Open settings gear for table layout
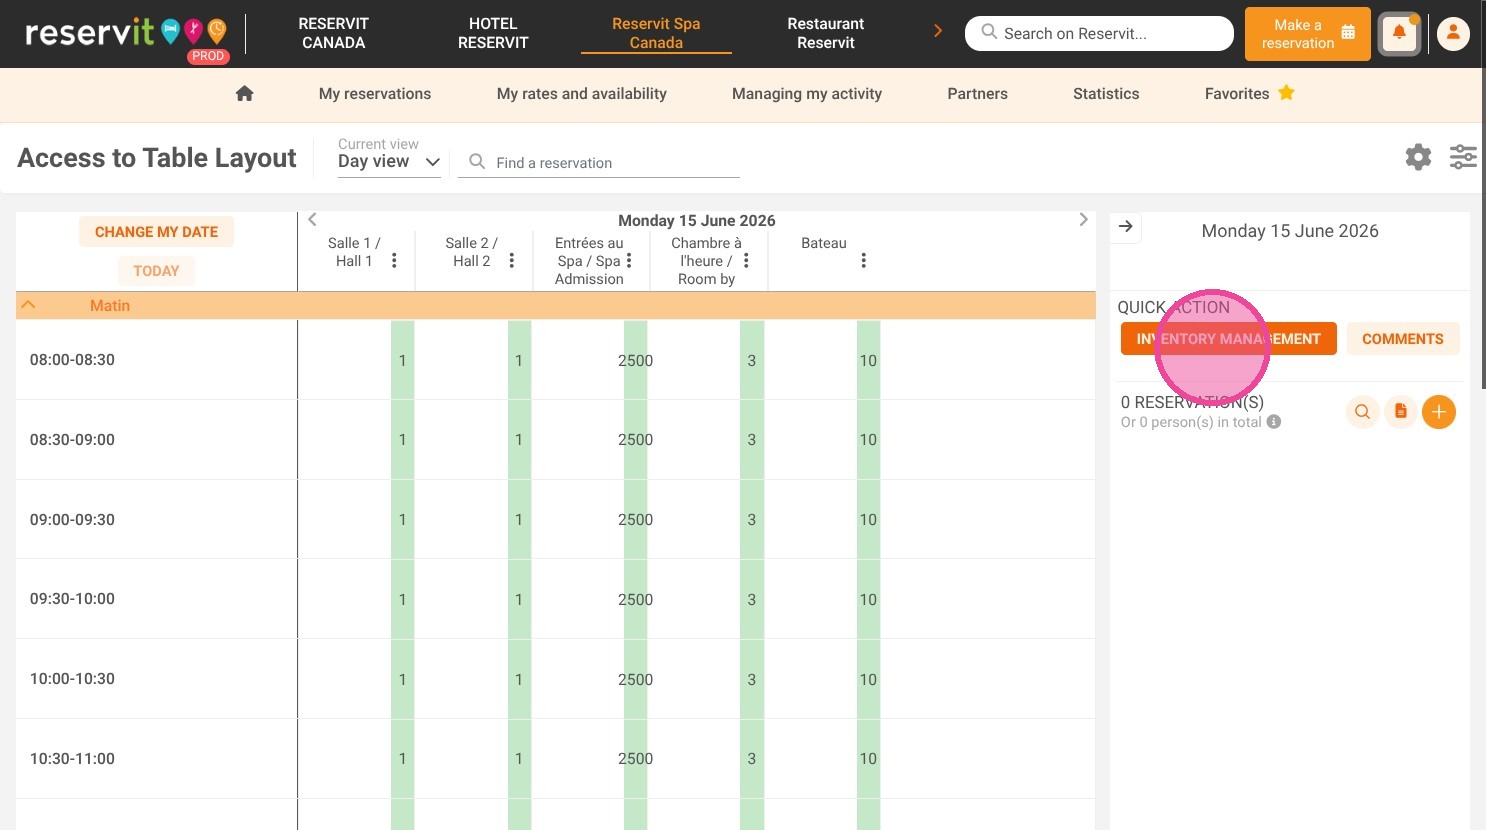The image size is (1486, 830). pyautogui.click(x=1418, y=157)
